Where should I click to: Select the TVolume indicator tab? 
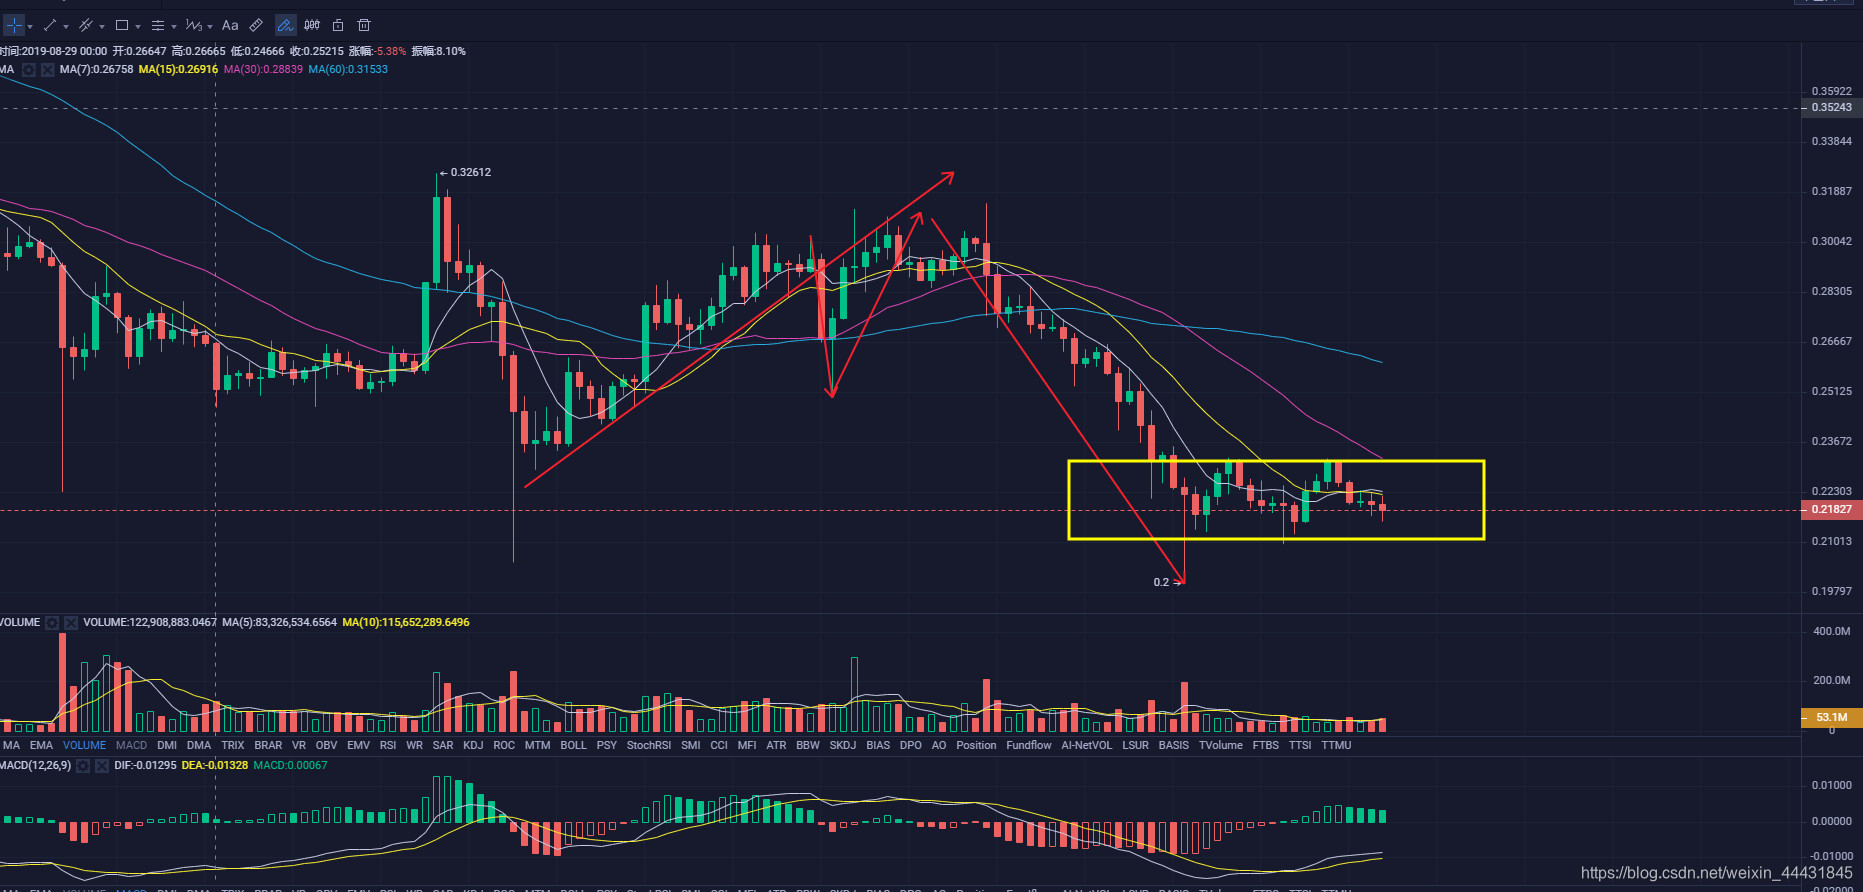[x=1220, y=745]
